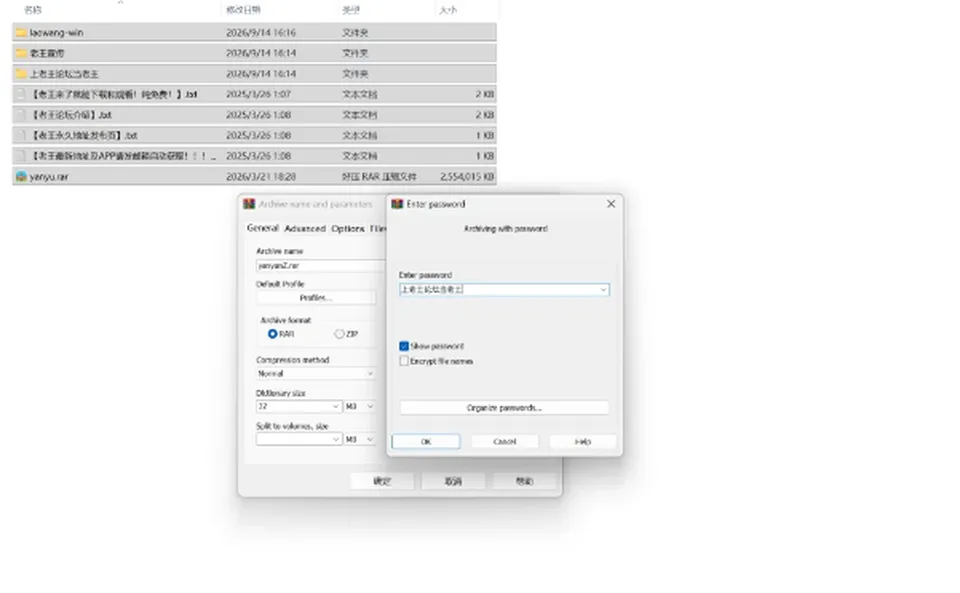Expand the Compression method dropdown

[370, 373]
